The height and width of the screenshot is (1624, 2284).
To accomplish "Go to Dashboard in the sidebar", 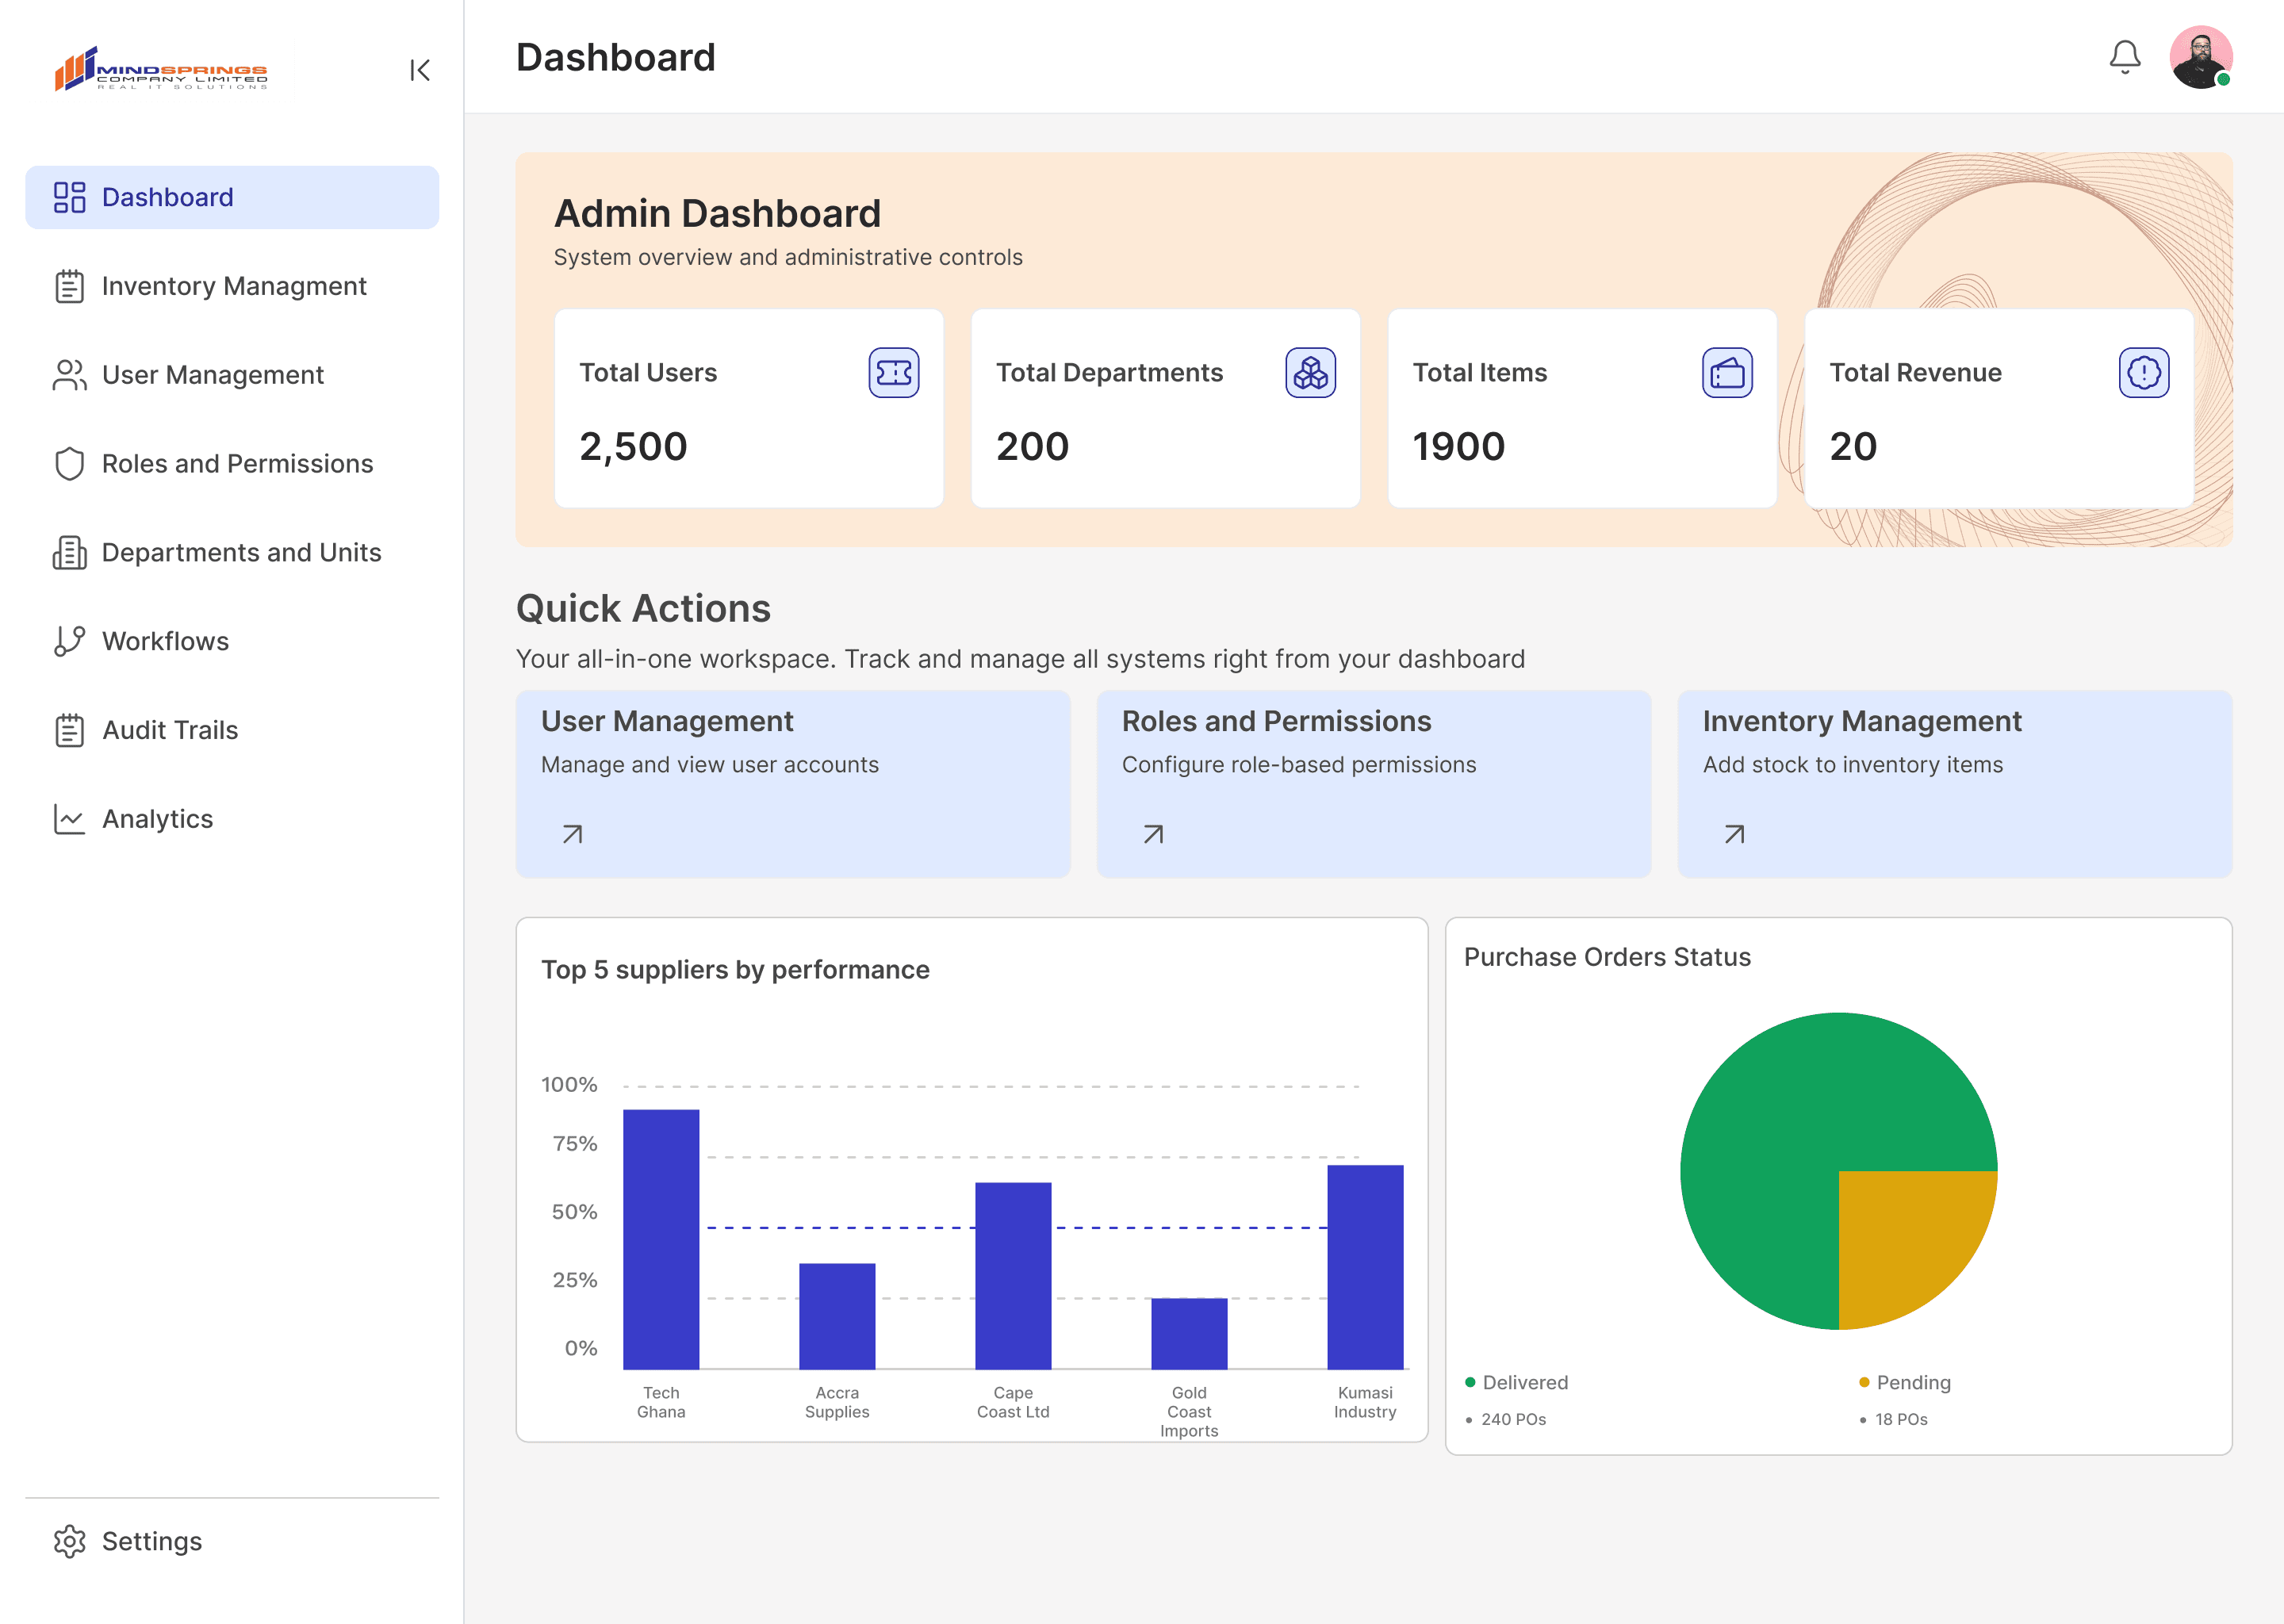I will coord(232,197).
